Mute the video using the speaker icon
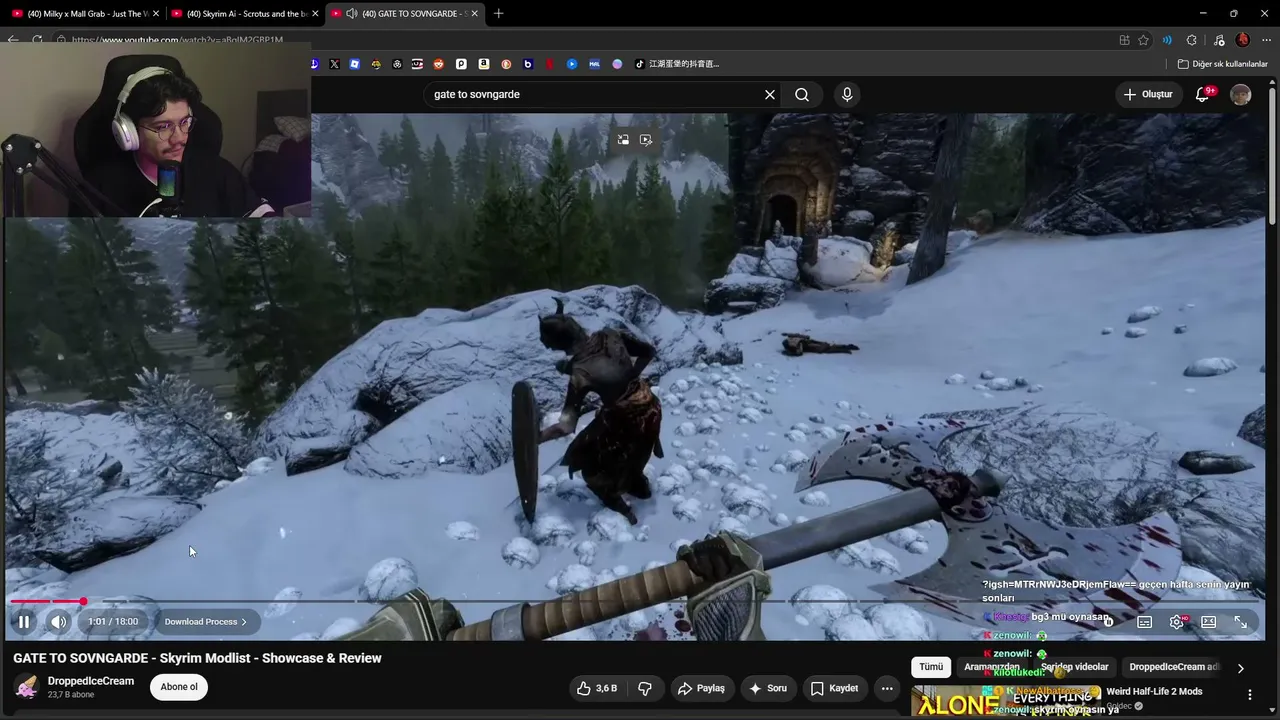 [59, 622]
